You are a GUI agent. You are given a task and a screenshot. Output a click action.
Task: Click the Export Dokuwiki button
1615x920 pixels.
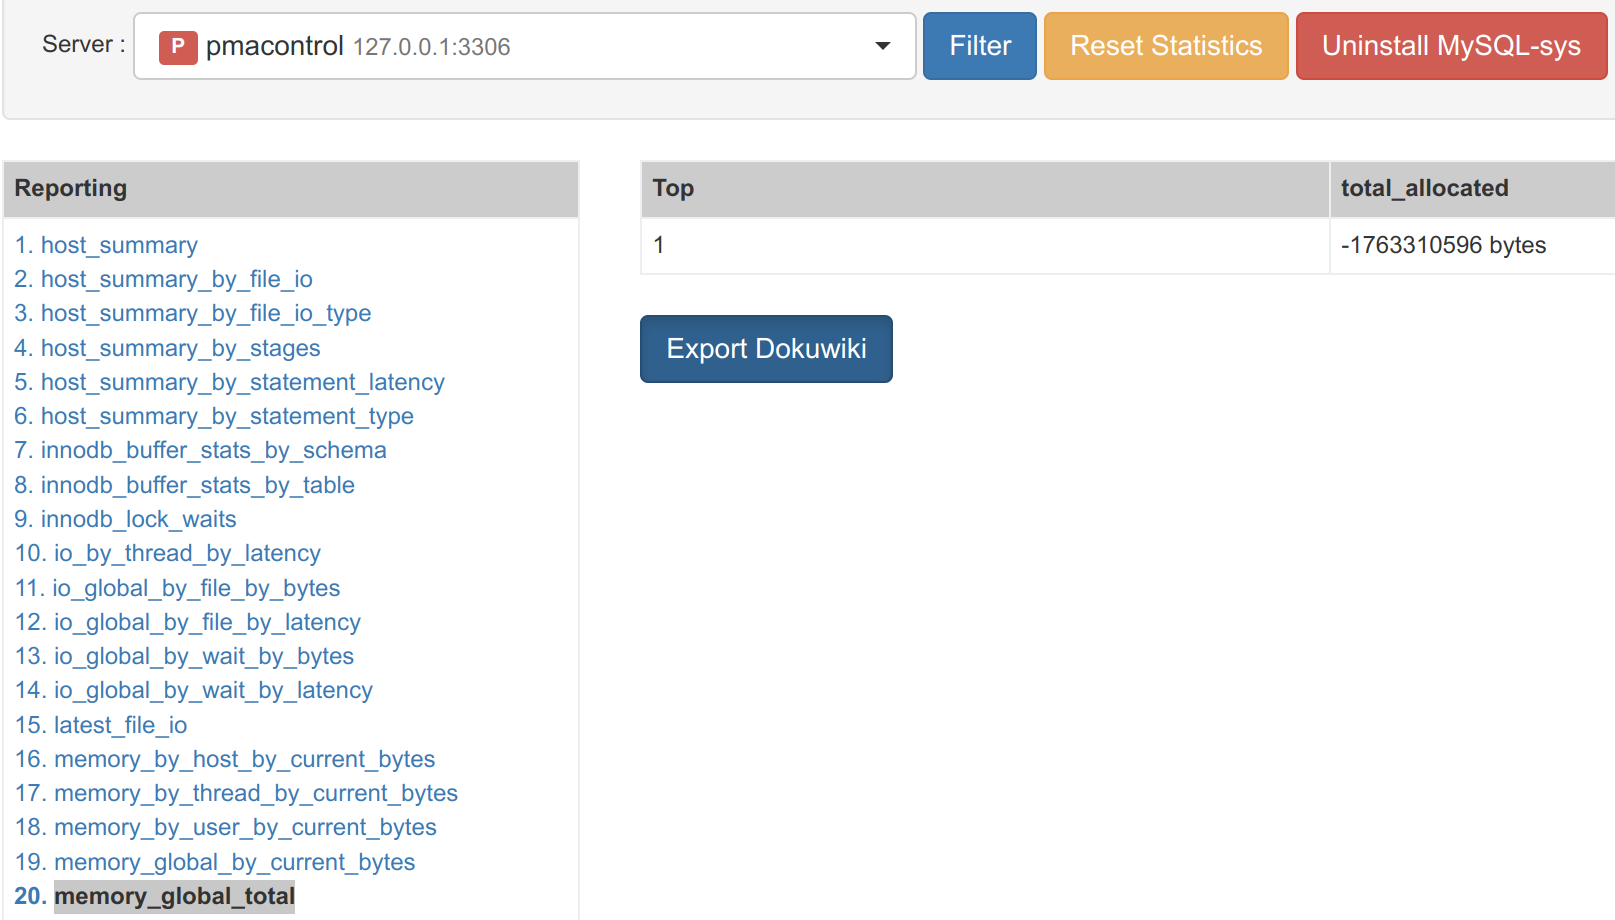click(766, 349)
